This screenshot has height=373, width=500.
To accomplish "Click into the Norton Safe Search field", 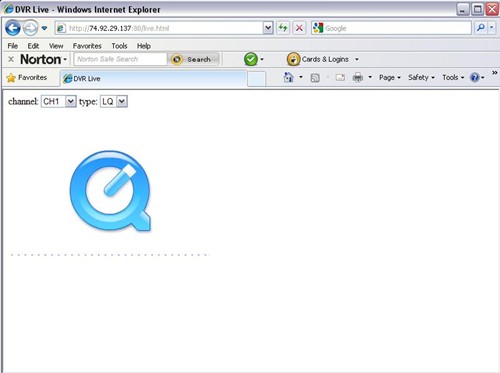I will click(120, 59).
